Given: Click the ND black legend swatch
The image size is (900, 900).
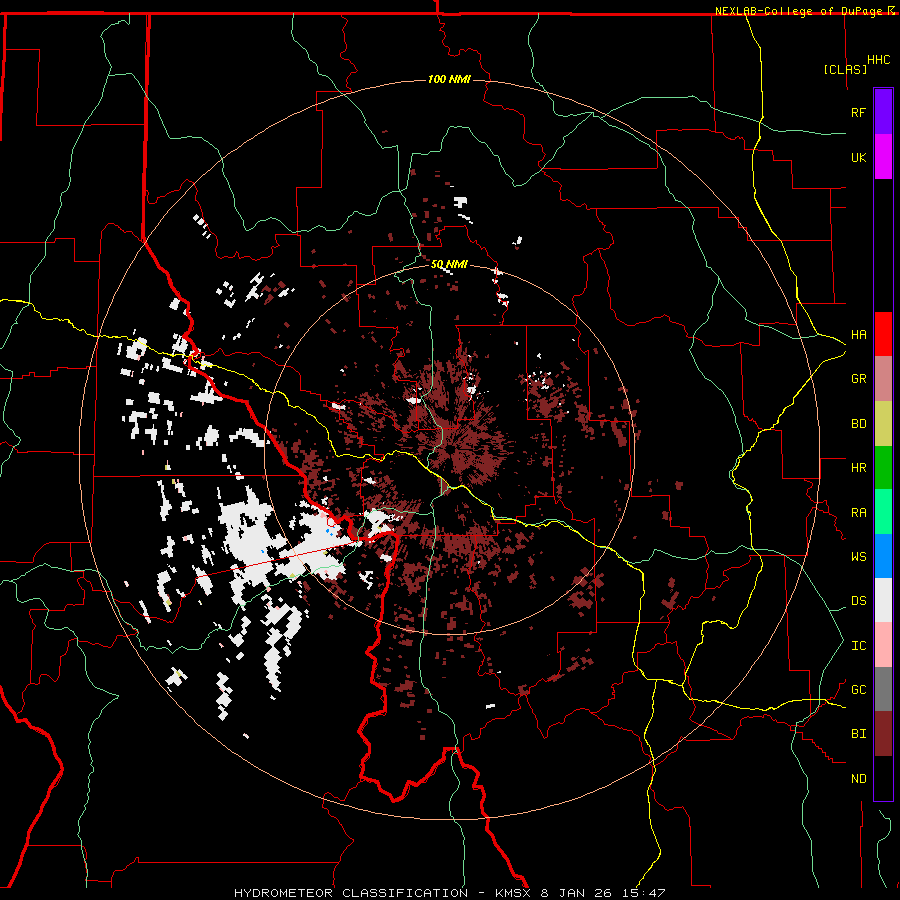Looking at the screenshot, I should 883,778.
